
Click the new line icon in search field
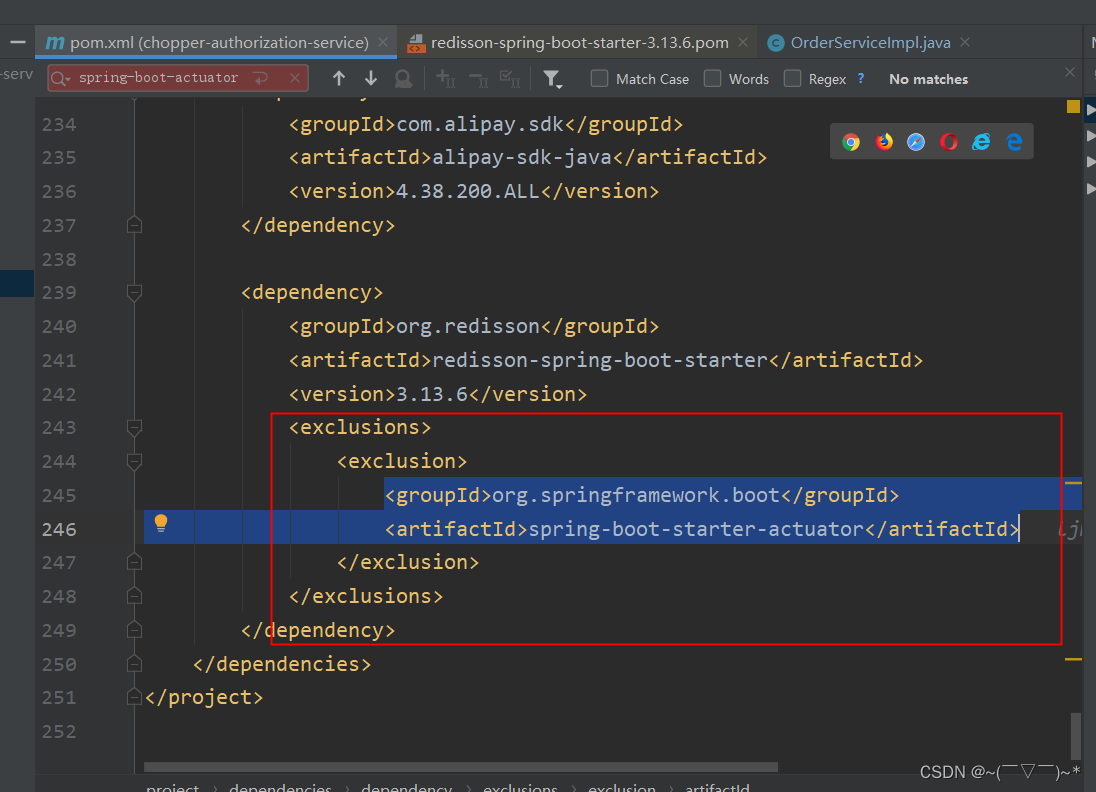click(261, 78)
